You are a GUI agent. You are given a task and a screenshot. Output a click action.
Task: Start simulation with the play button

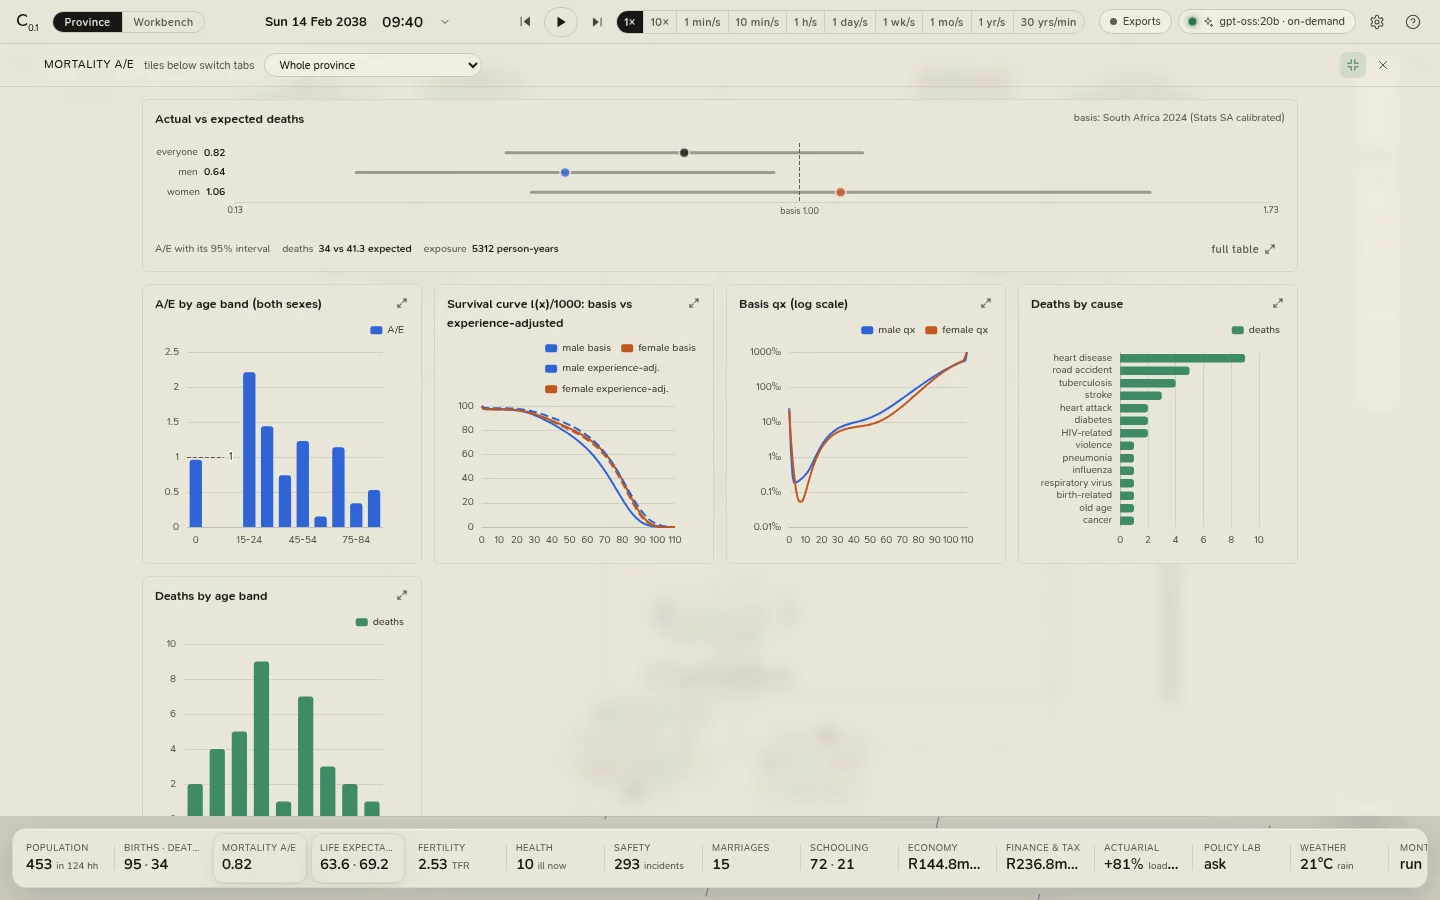pyautogui.click(x=561, y=22)
